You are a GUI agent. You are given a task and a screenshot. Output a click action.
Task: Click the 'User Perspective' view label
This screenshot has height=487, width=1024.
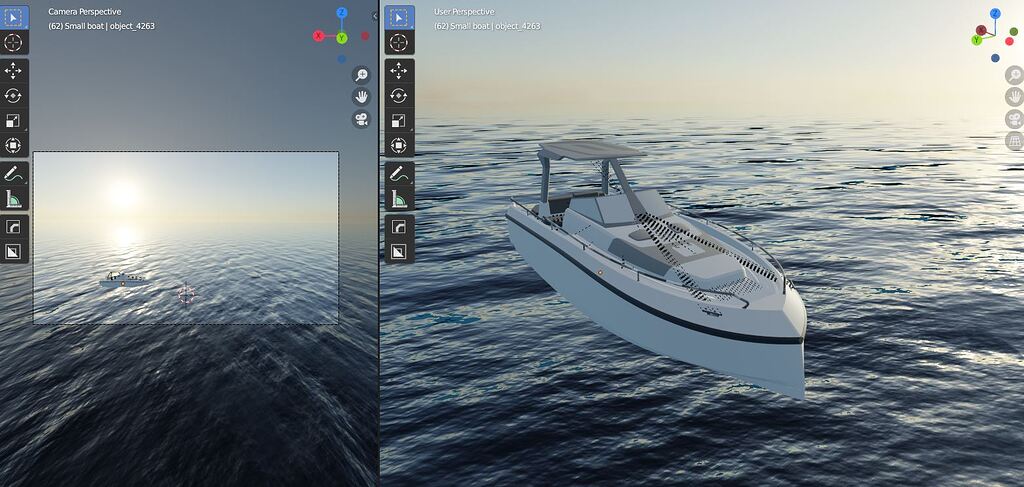[x=464, y=12]
